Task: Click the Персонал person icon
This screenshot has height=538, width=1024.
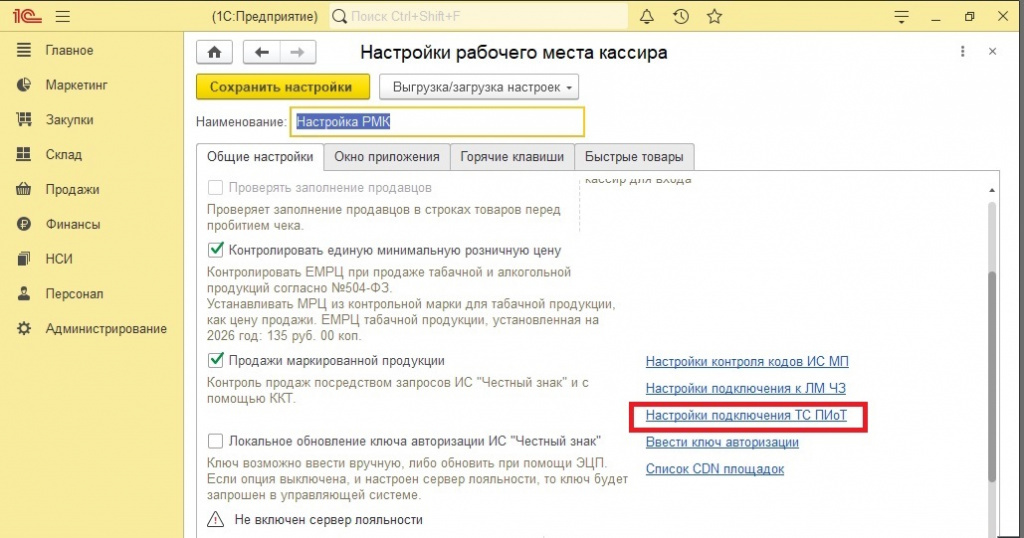Action: click(24, 294)
